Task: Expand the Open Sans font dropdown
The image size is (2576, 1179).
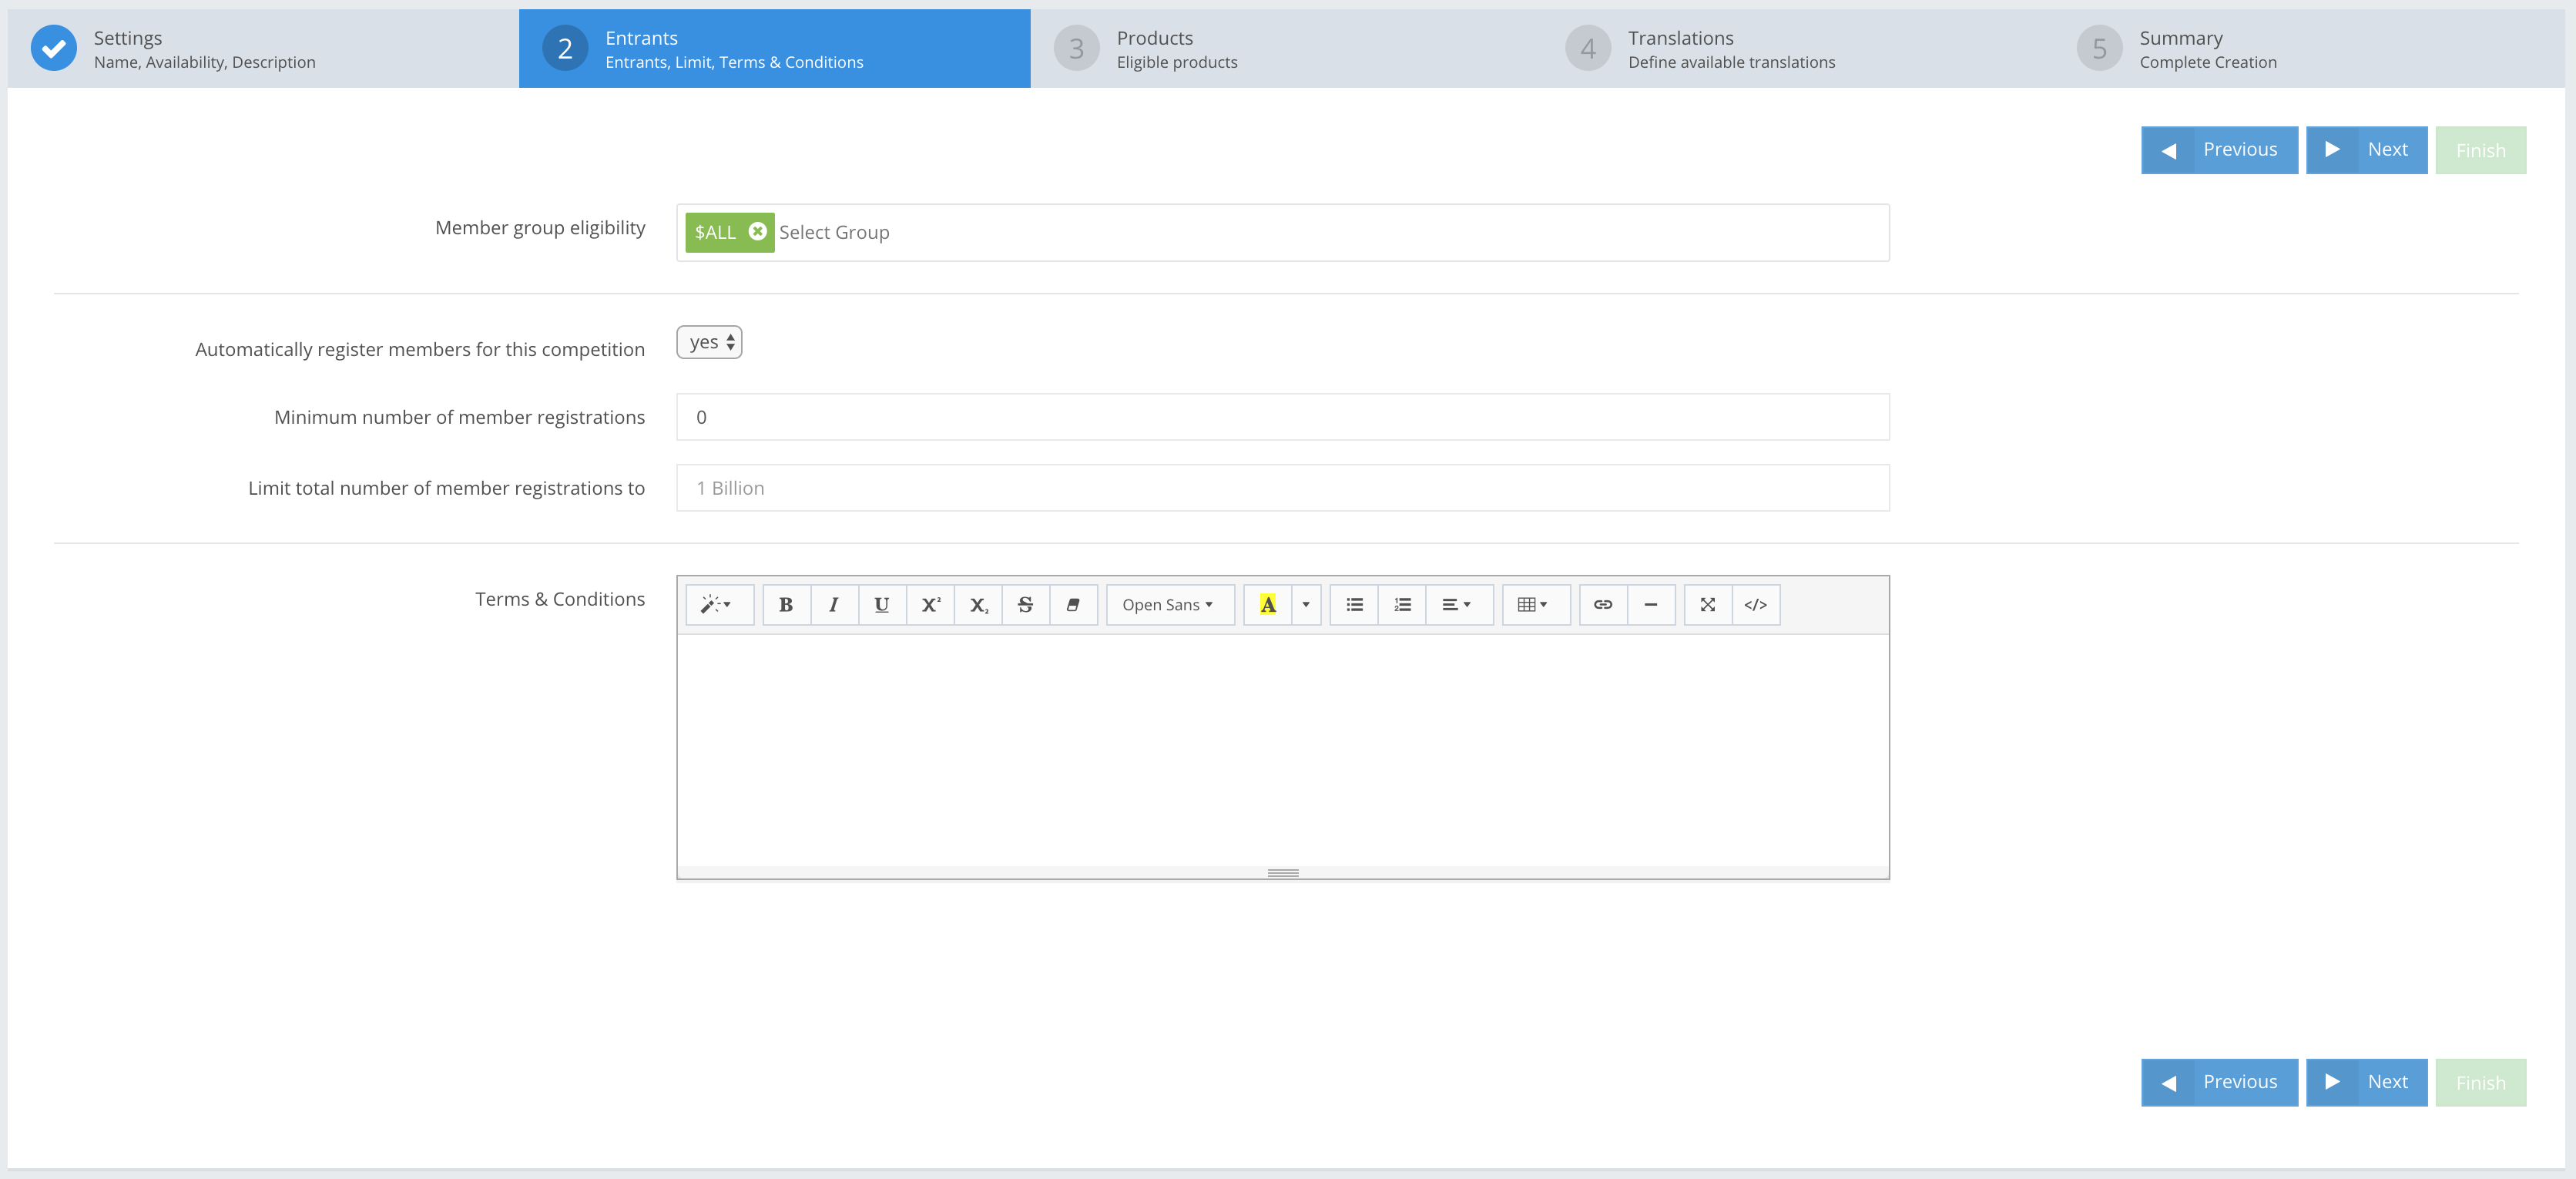Action: point(1168,605)
